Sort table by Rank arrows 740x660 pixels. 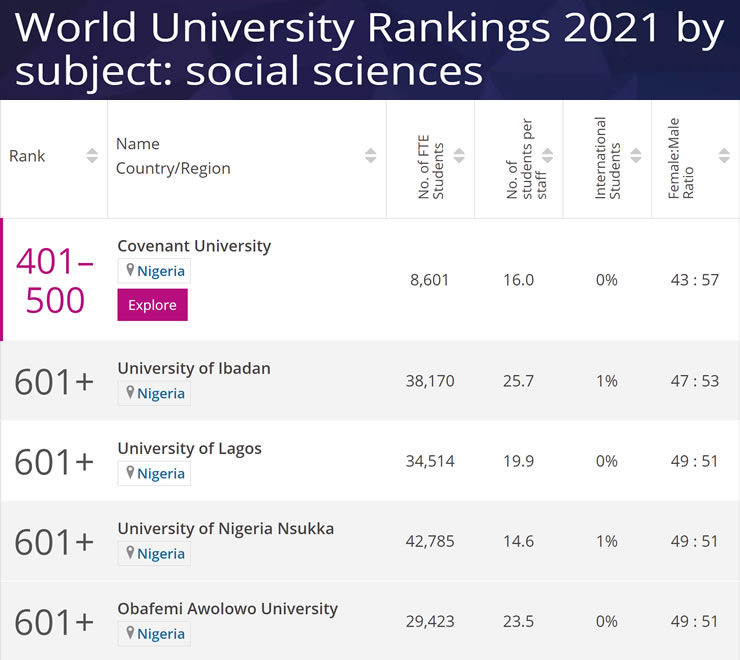pyautogui.click(x=92, y=155)
